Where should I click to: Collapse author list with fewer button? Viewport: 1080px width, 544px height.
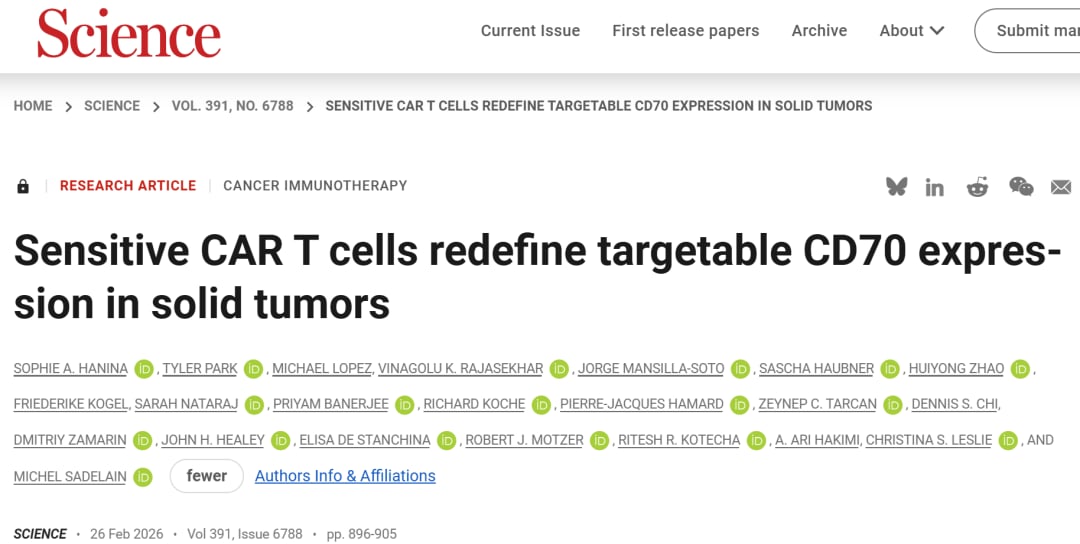point(206,476)
